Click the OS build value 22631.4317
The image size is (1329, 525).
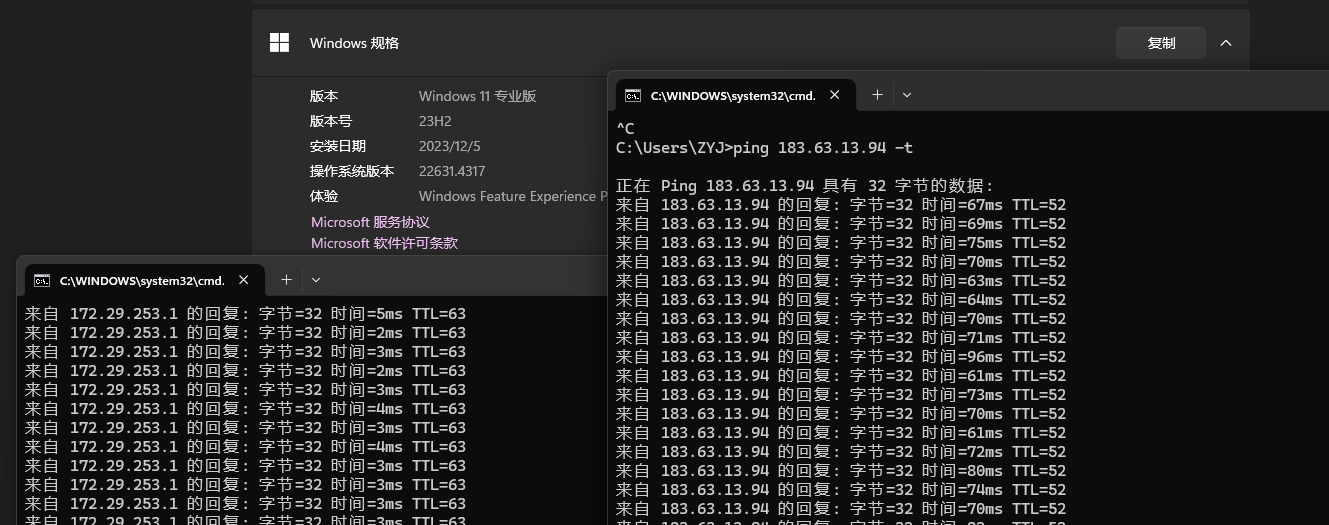[x=452, y=171]
